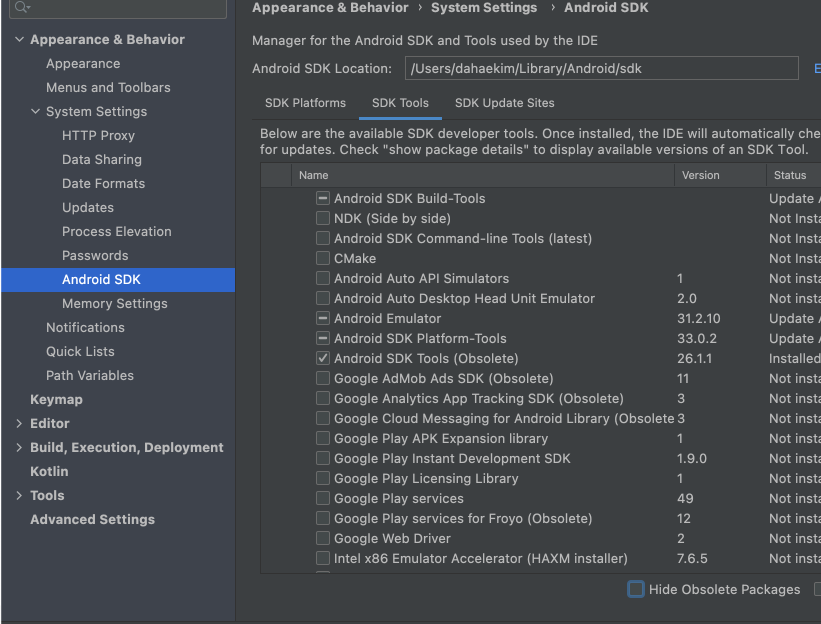This screenshot has height=624, width=821.
Task: Select HTTP Proxy in the sidebar
Action: click(98, 136)
